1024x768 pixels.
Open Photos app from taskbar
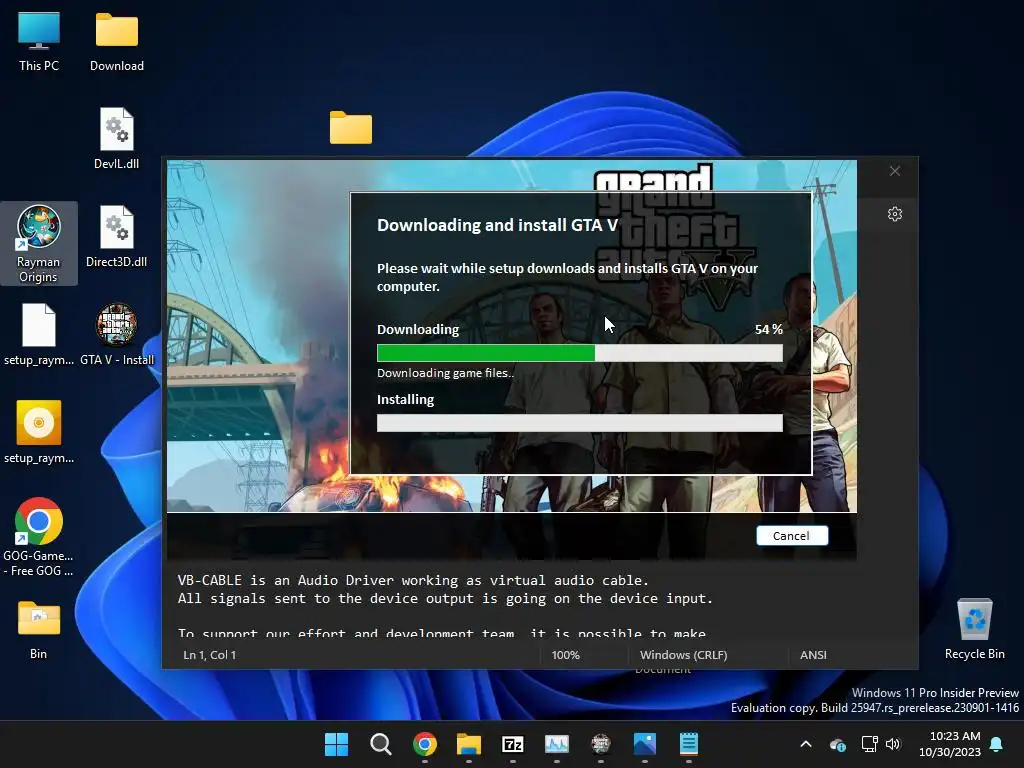point(645,744)
